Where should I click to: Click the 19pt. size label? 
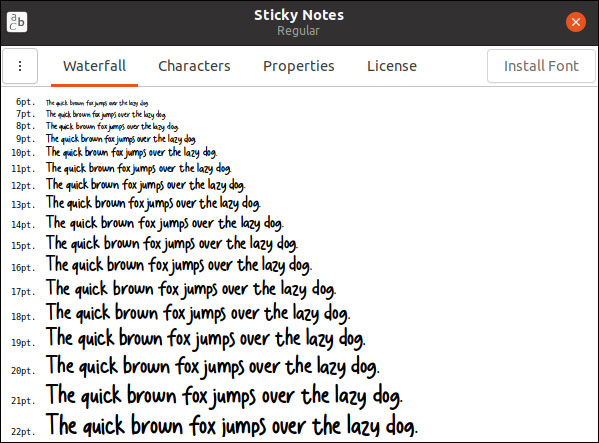coord(23,343)
